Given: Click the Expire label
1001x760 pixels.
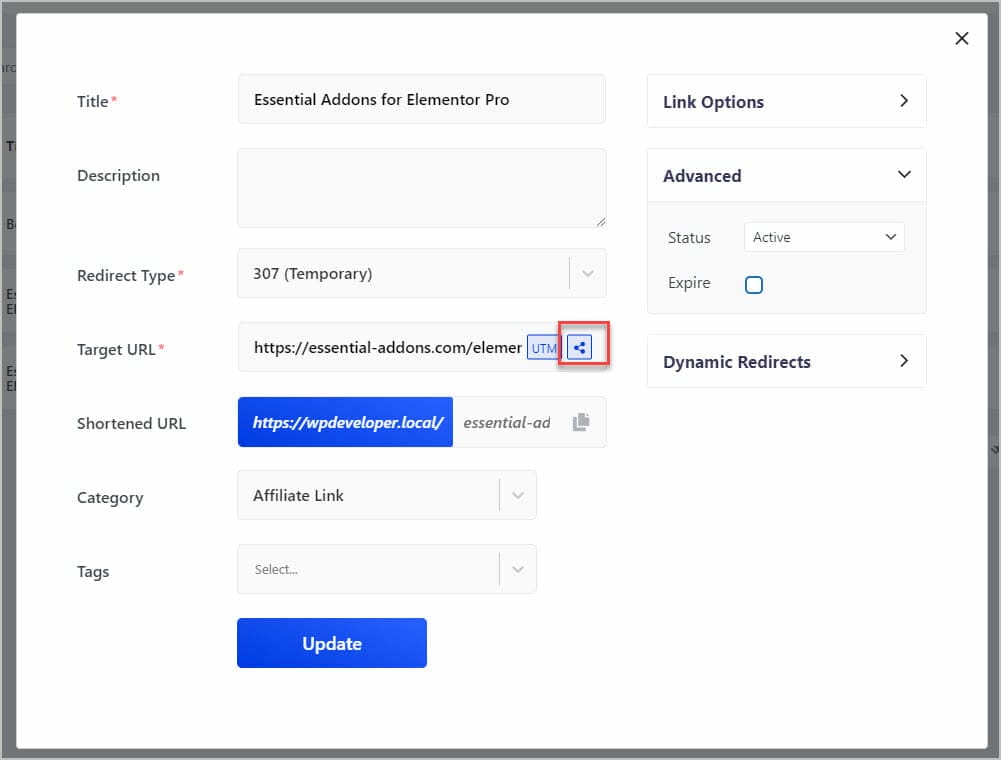Looking at the screenshot, I should point(689,283).
